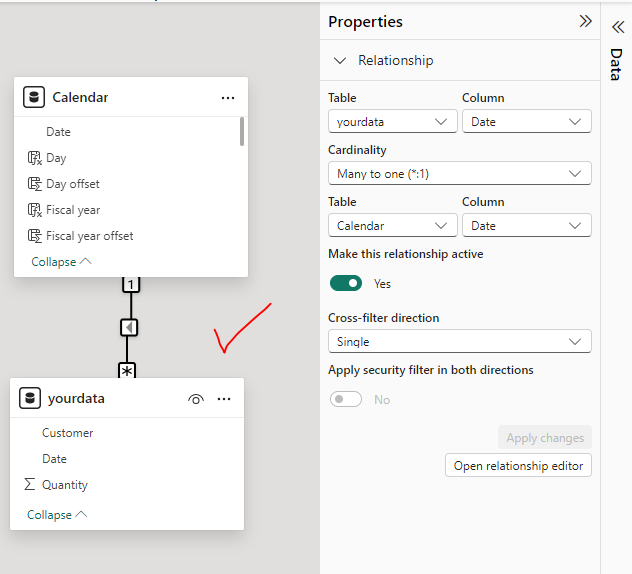Collapse the yourdata table field list
This screenshot has height=574, width=632.
(x=57, y=515)
